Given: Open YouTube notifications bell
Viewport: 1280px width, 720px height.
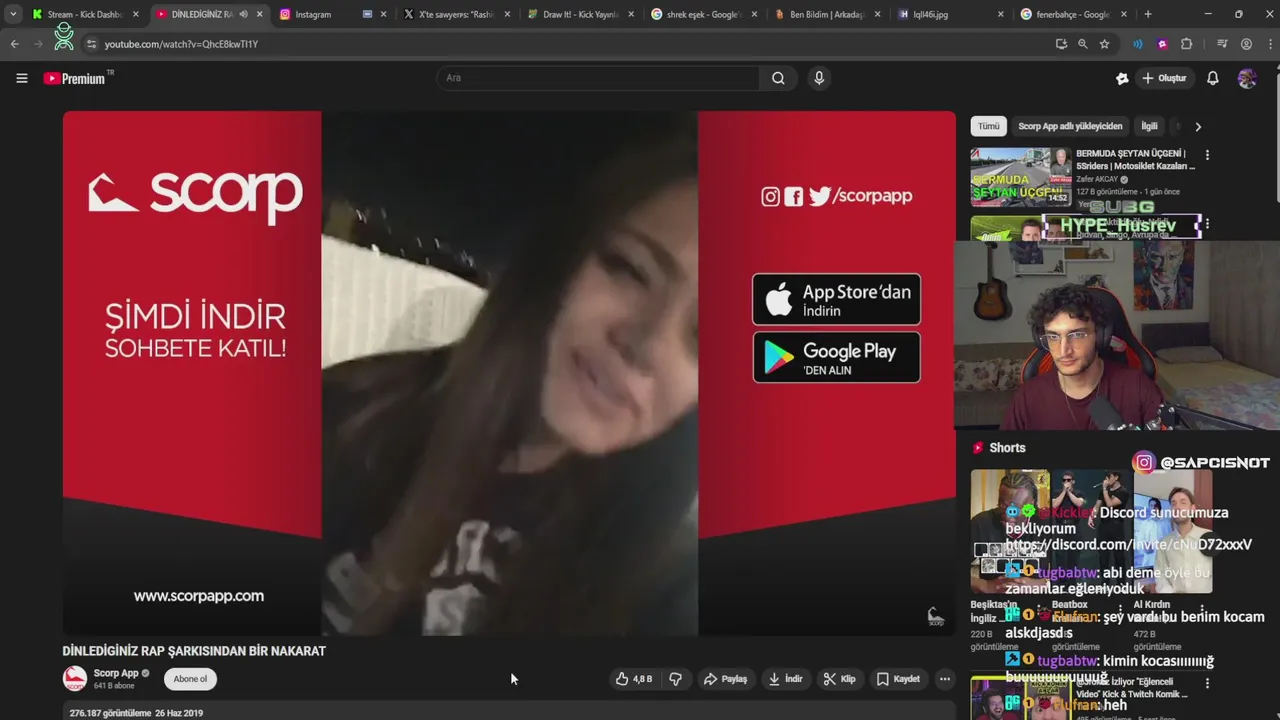Looking at the screenshot, I should point(1212,78).
